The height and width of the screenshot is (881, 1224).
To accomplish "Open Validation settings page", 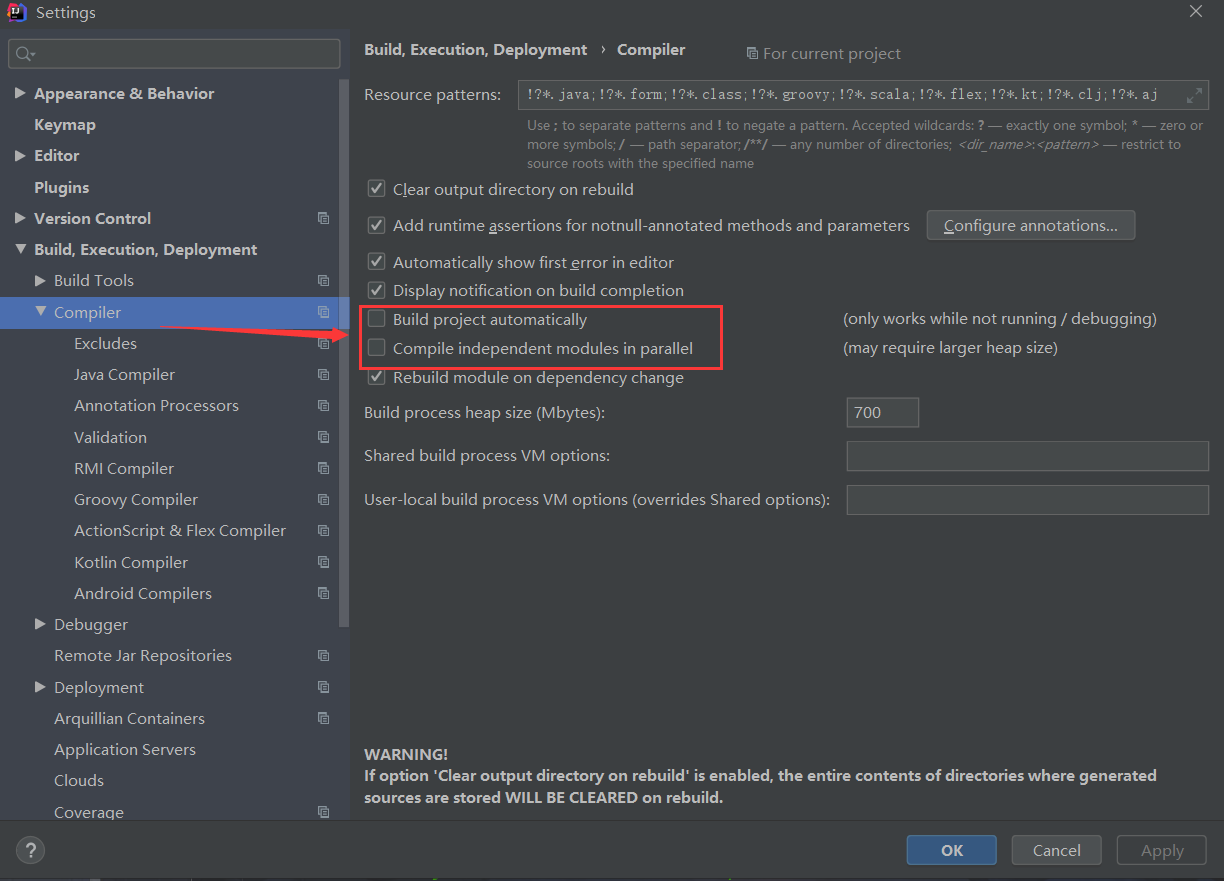I will [x=110, y=437].
